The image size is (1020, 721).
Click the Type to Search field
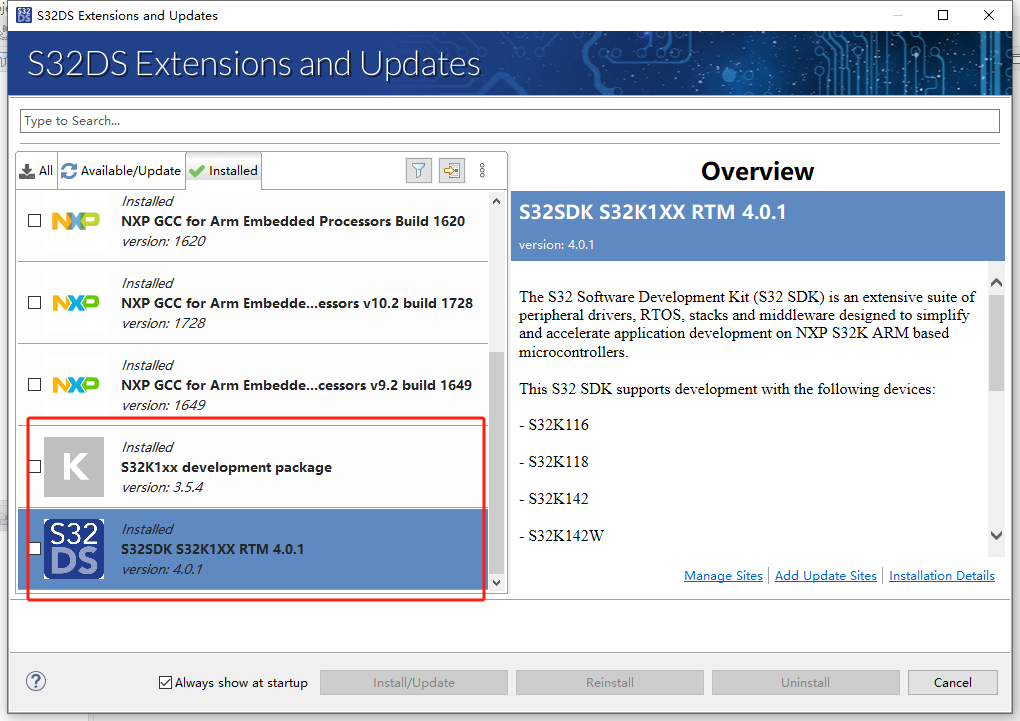point(509,121)
